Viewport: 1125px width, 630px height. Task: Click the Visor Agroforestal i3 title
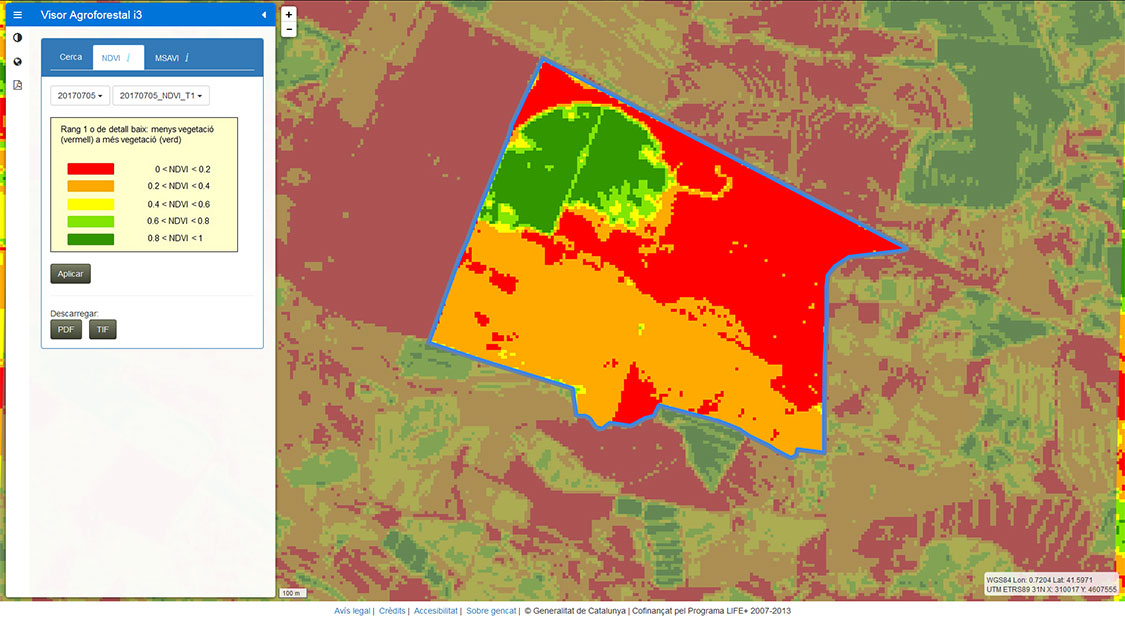coord(91,15)
